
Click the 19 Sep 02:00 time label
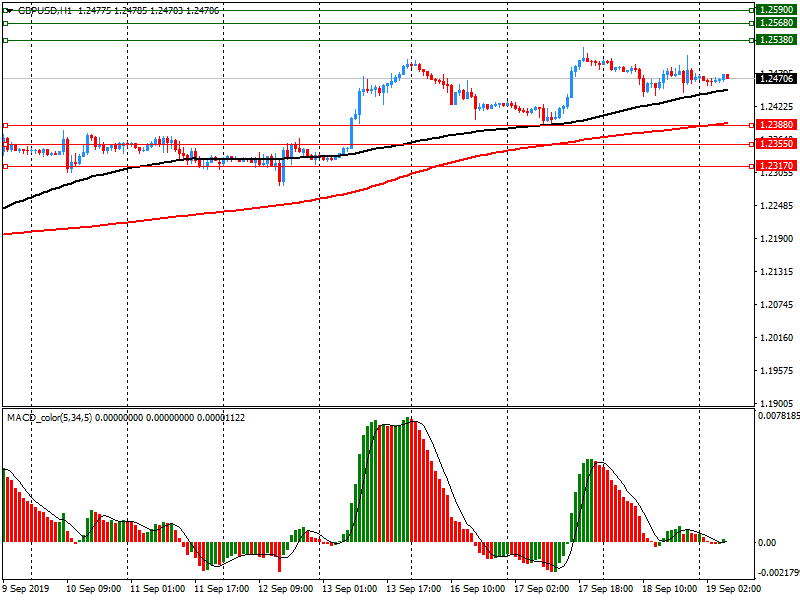(734, 589)
